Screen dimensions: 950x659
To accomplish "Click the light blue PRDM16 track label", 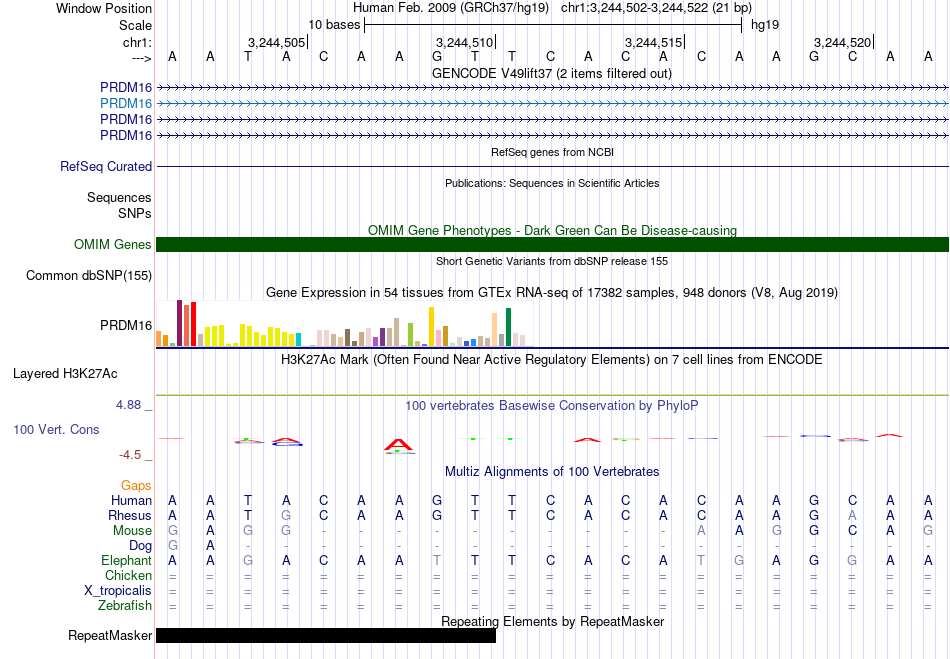I will 126,104.
